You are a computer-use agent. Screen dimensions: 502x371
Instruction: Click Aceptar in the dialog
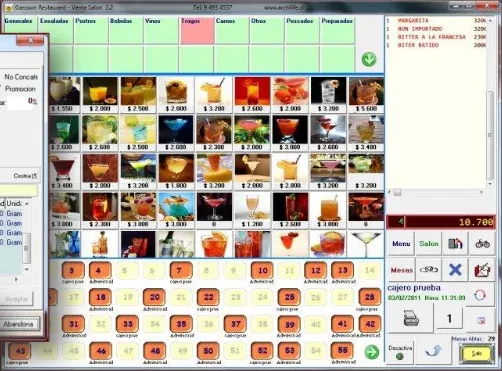[x=17, y=299]
